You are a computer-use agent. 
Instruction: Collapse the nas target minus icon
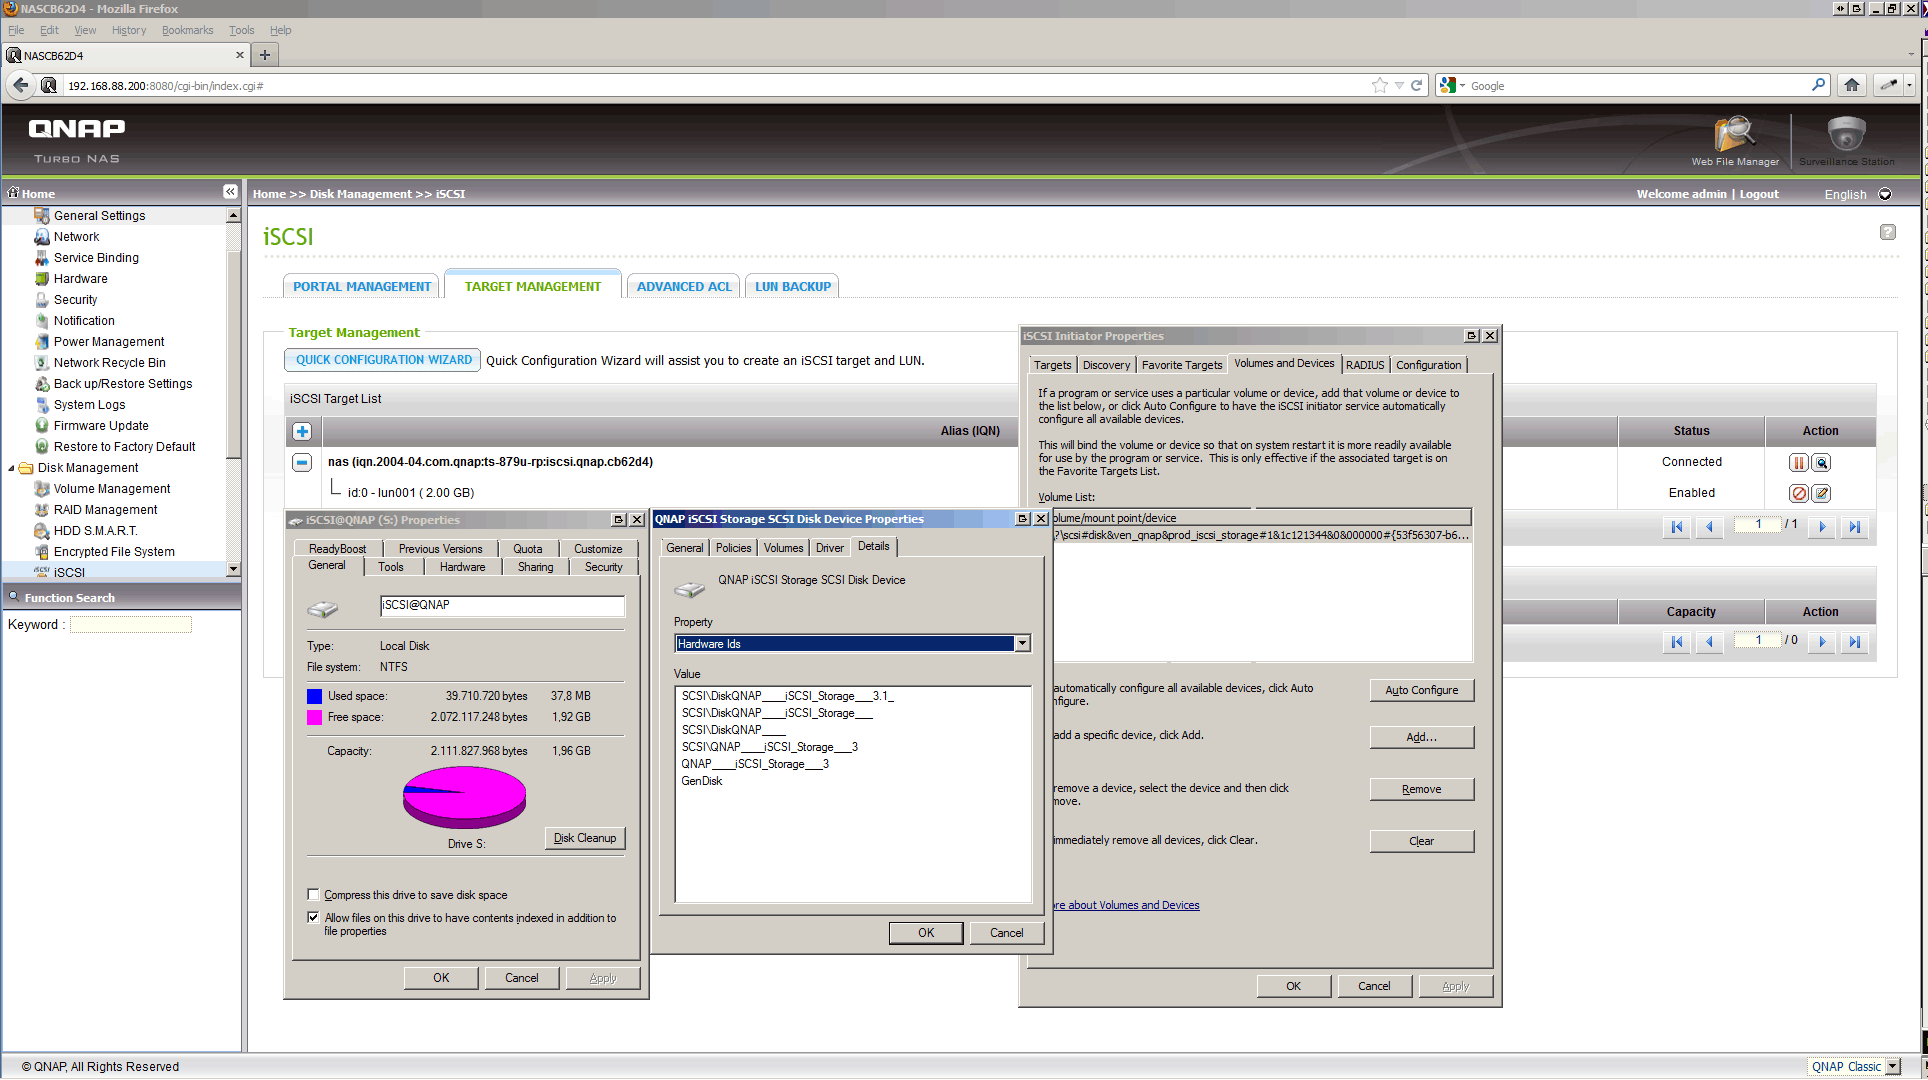302,462
